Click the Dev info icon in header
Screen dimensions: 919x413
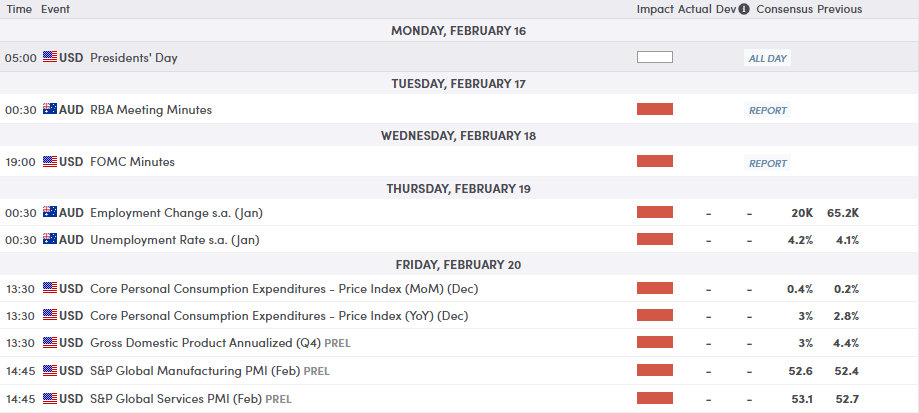pyautogui.click(x=743, y=9)
